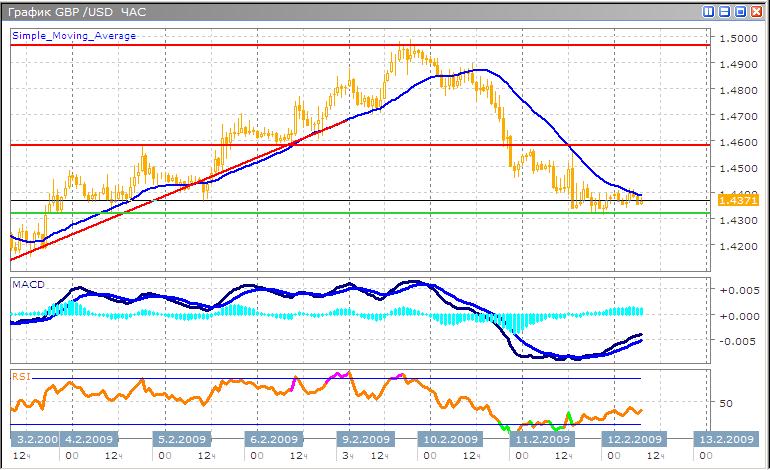Click the '3ч' time axis label
This screenshot has height=470, width=770.
tap(348, 456)
